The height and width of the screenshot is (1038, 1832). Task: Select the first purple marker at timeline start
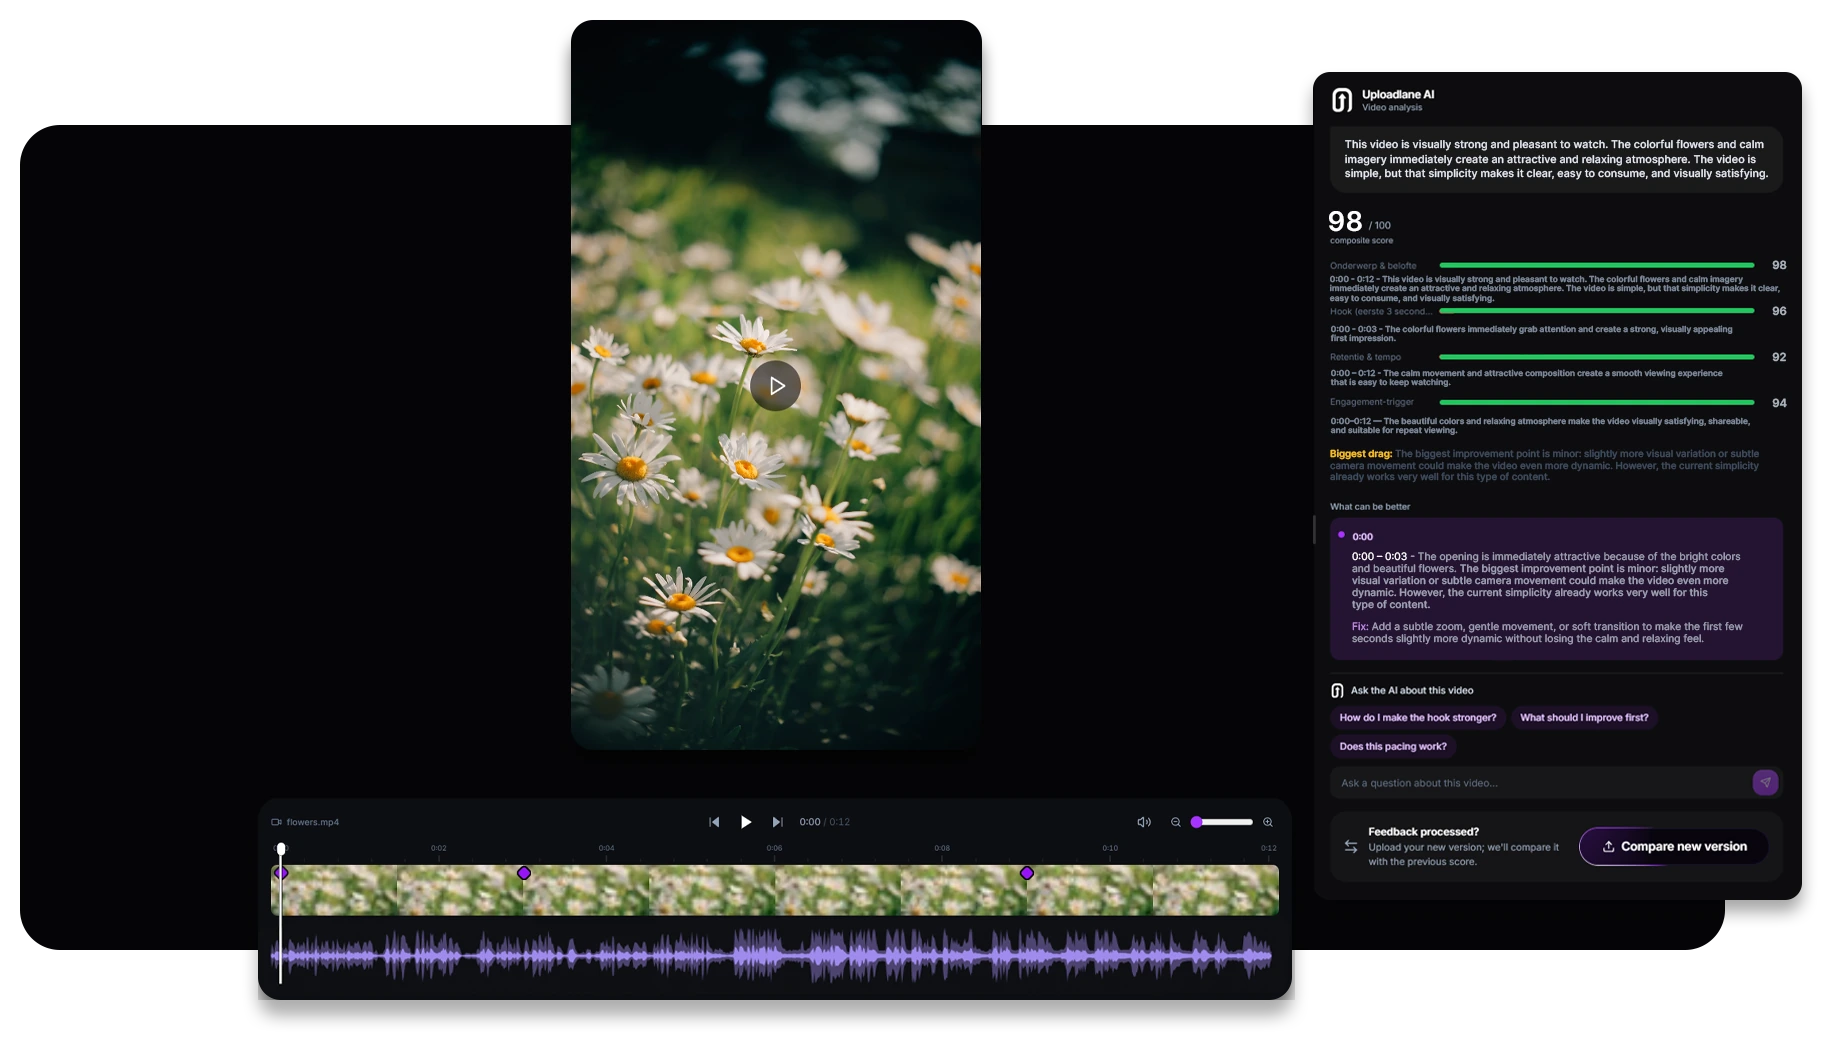[281, 873]
